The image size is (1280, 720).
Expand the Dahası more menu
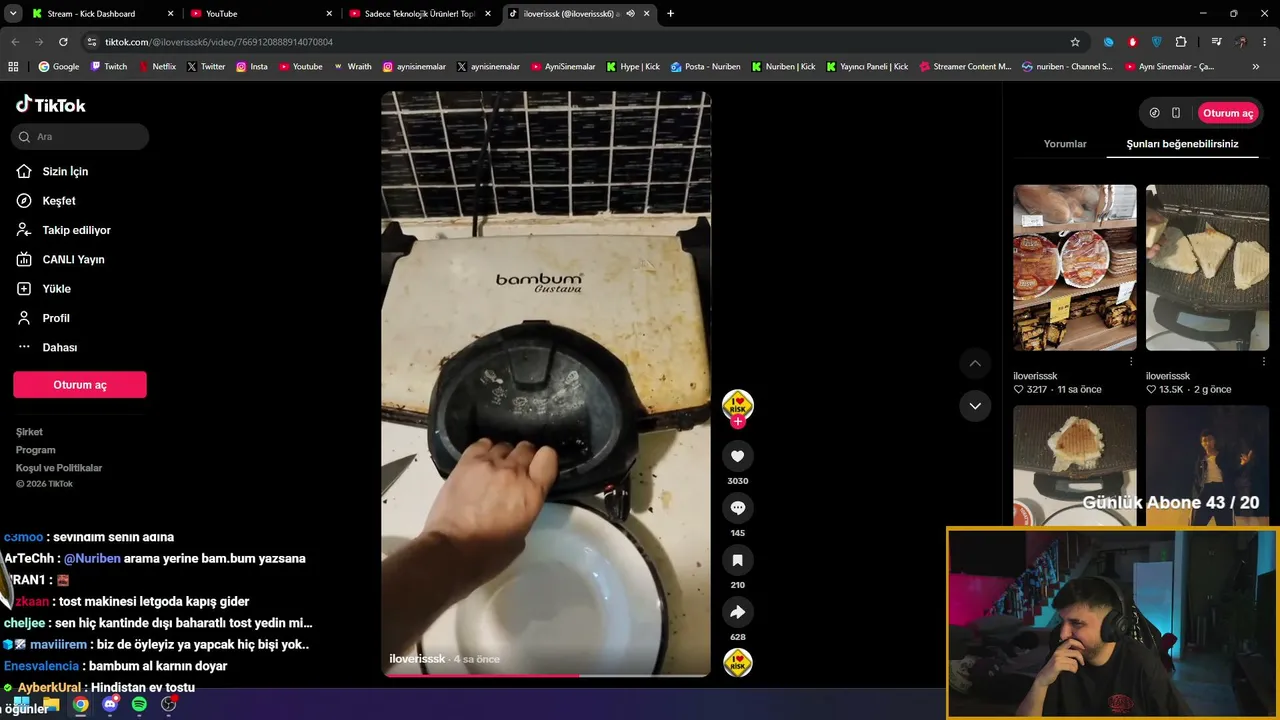47,347
